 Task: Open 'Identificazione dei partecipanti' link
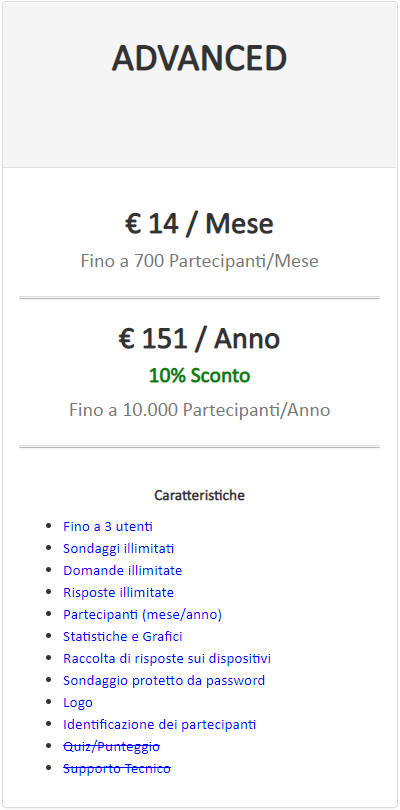pyautogui.click(x=159, y=724)
